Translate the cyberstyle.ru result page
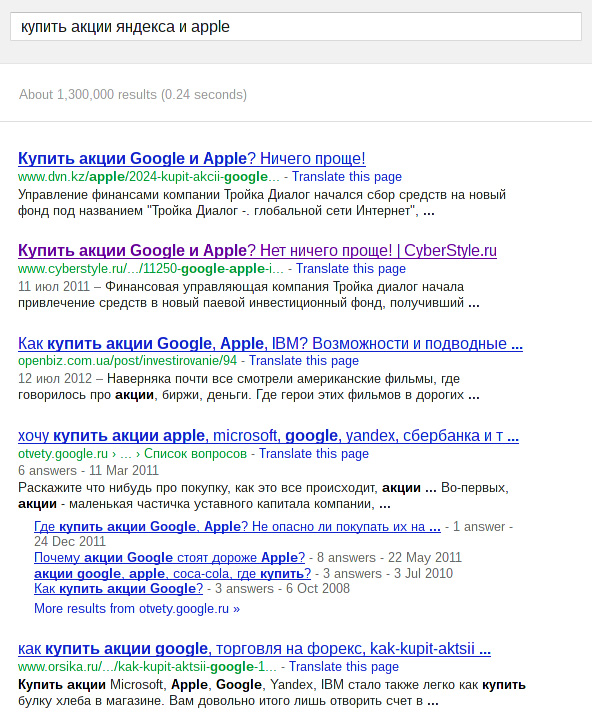Image resolution: width=592 pixels, height=721 pixels. click(x=351, y=269)
